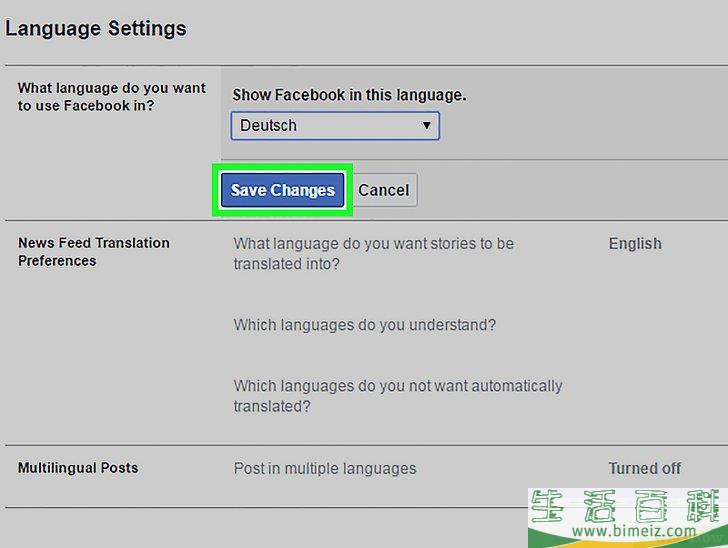The image size is (728, 548).
Task: Click the 'Turned off' multilingual status
Action: coord(644,468)
